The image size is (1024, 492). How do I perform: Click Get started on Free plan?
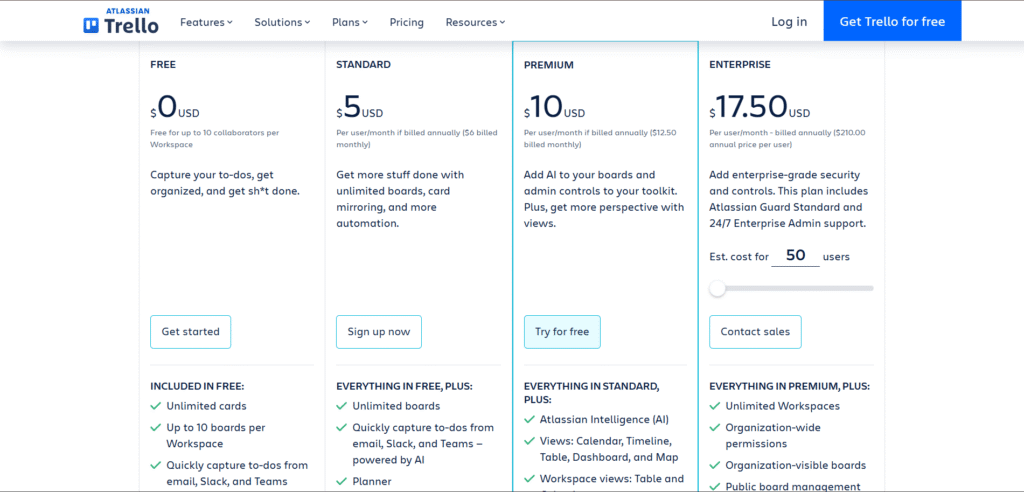pos(191,332)
